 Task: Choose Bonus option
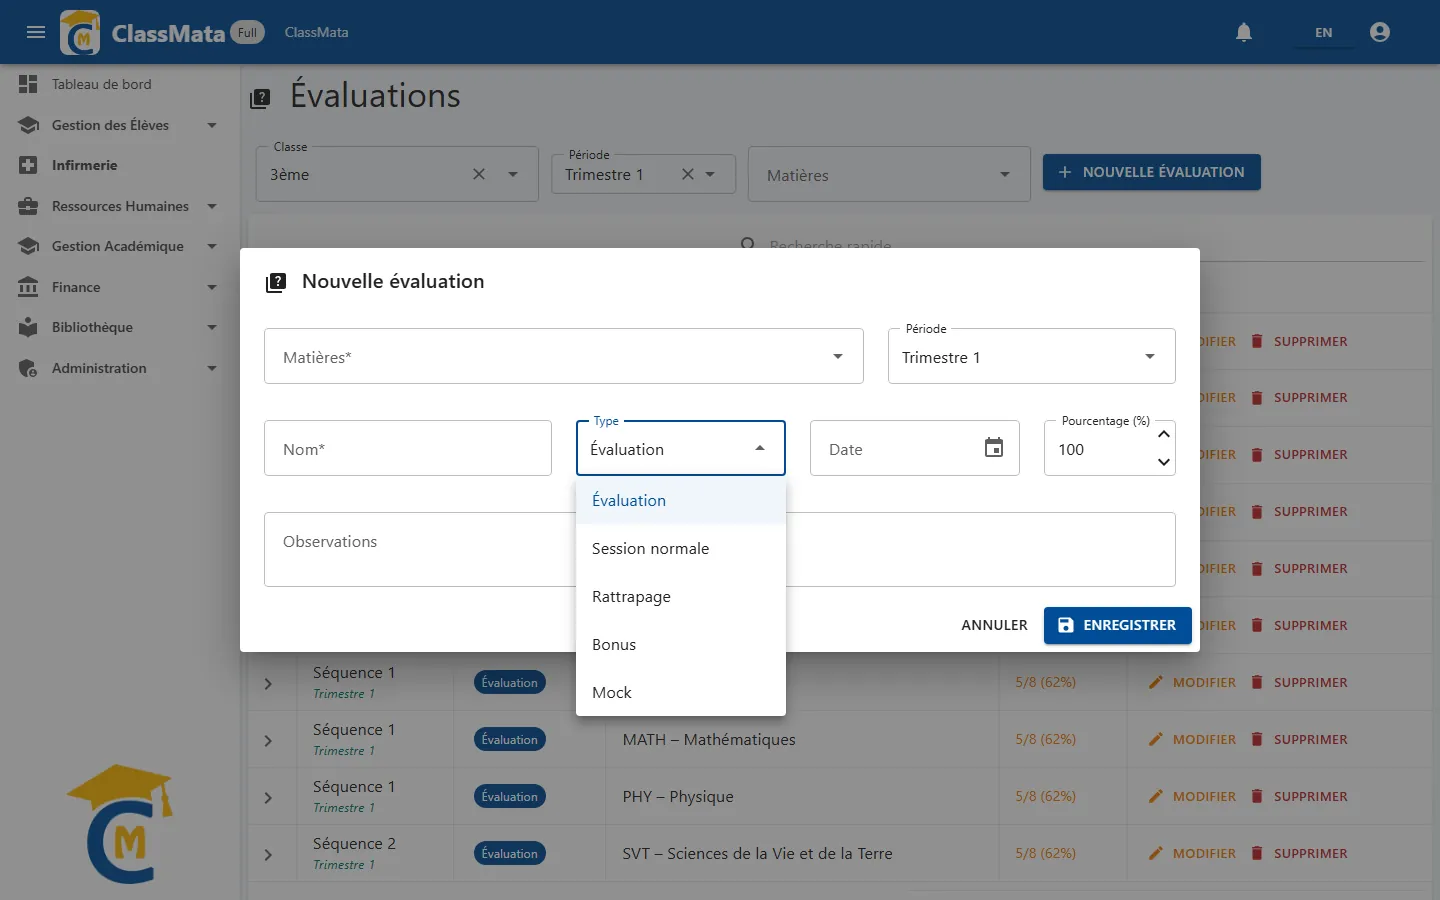pyautogui.click(x=681, y=644)
